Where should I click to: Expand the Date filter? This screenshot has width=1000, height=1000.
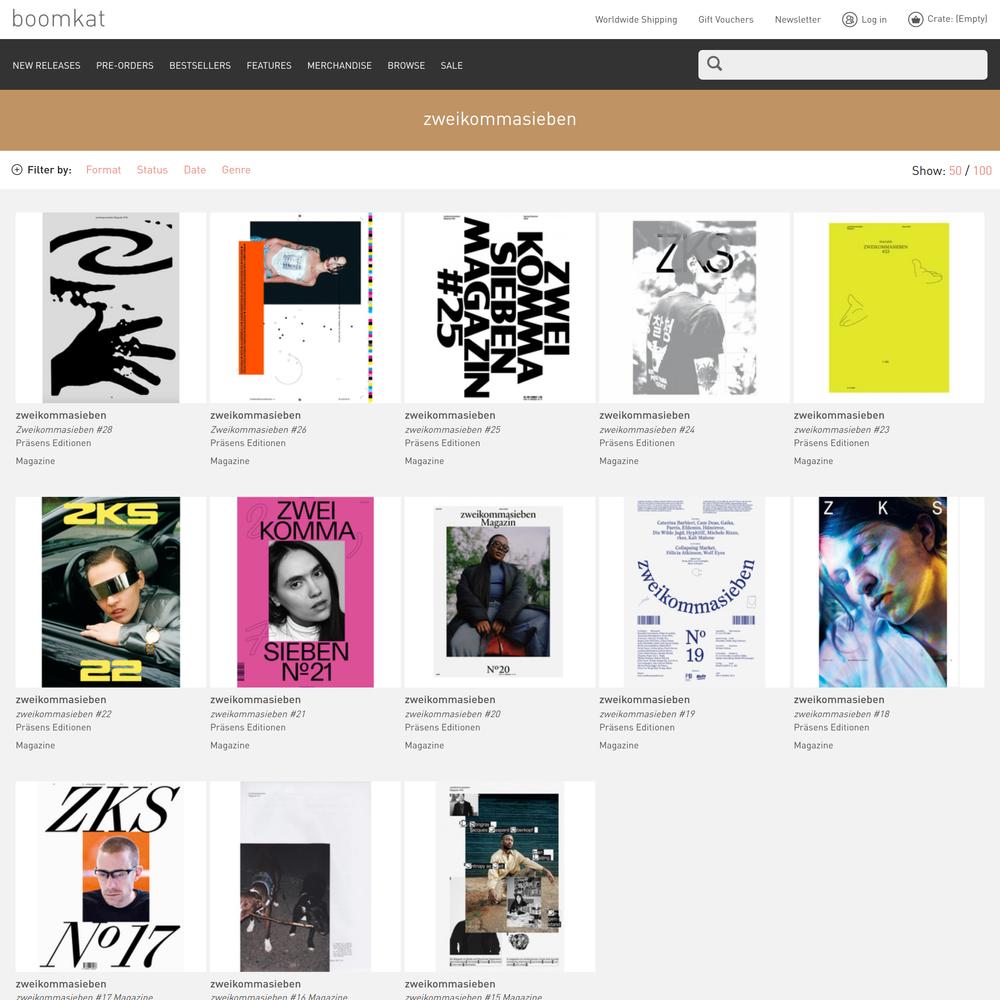coord(195,170)
